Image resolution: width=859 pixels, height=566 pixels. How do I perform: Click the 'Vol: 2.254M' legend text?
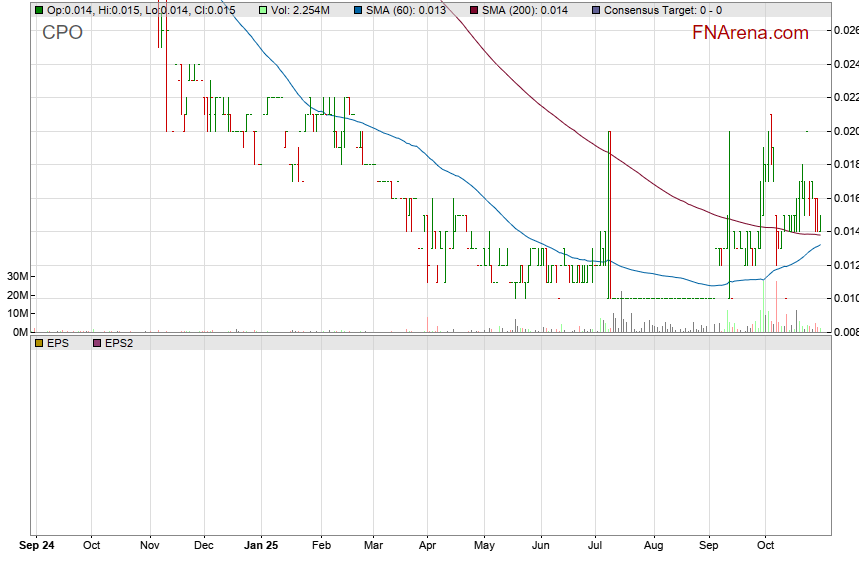pos(305,10)
